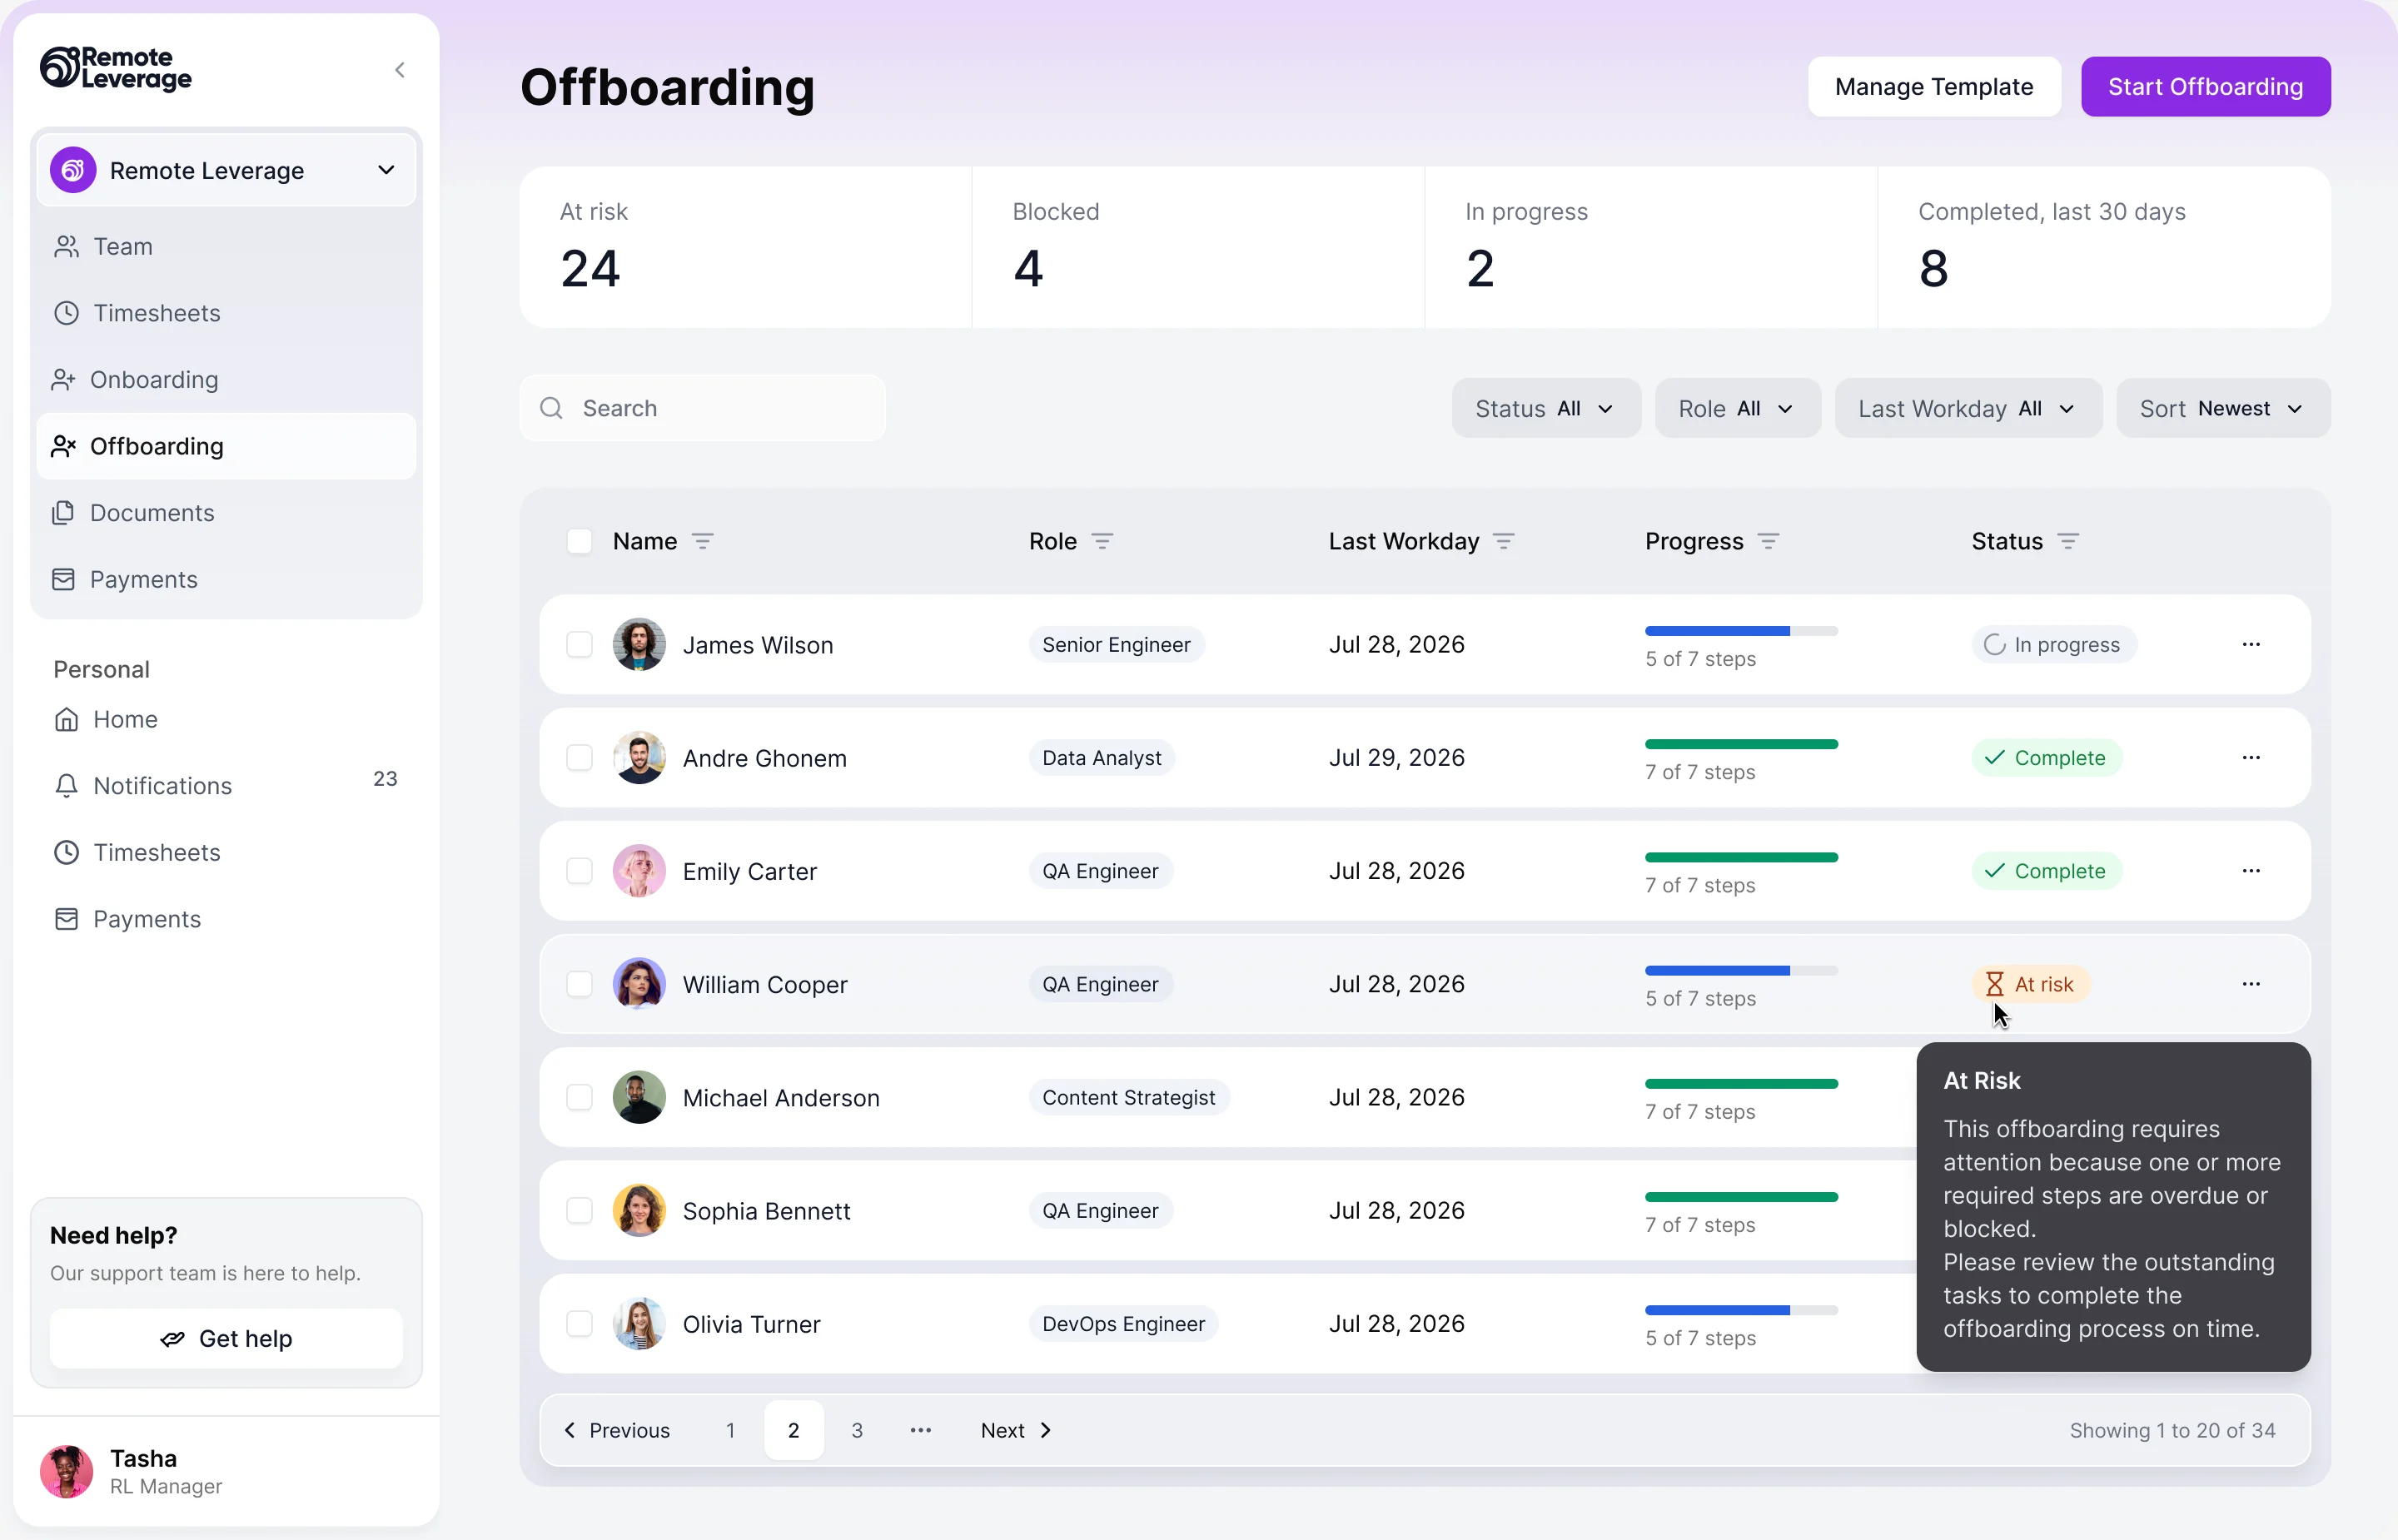Click the At risk 24 summary card
This screenshot has height=1540, width=2398.
[x=745, y=247]
